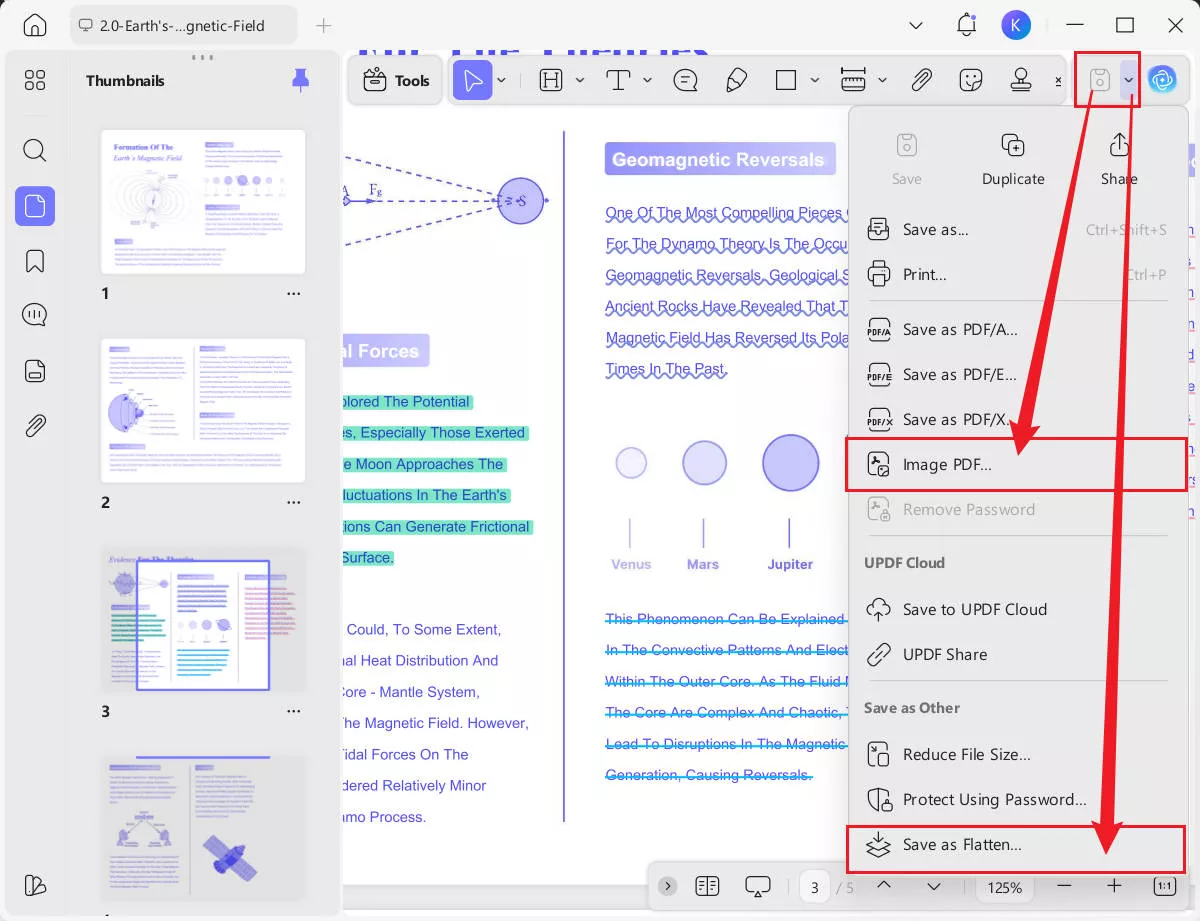This screenshot has width=1200, height=921.
Task: Switch to two-page view mode
Action: click(x=707, y=886)
